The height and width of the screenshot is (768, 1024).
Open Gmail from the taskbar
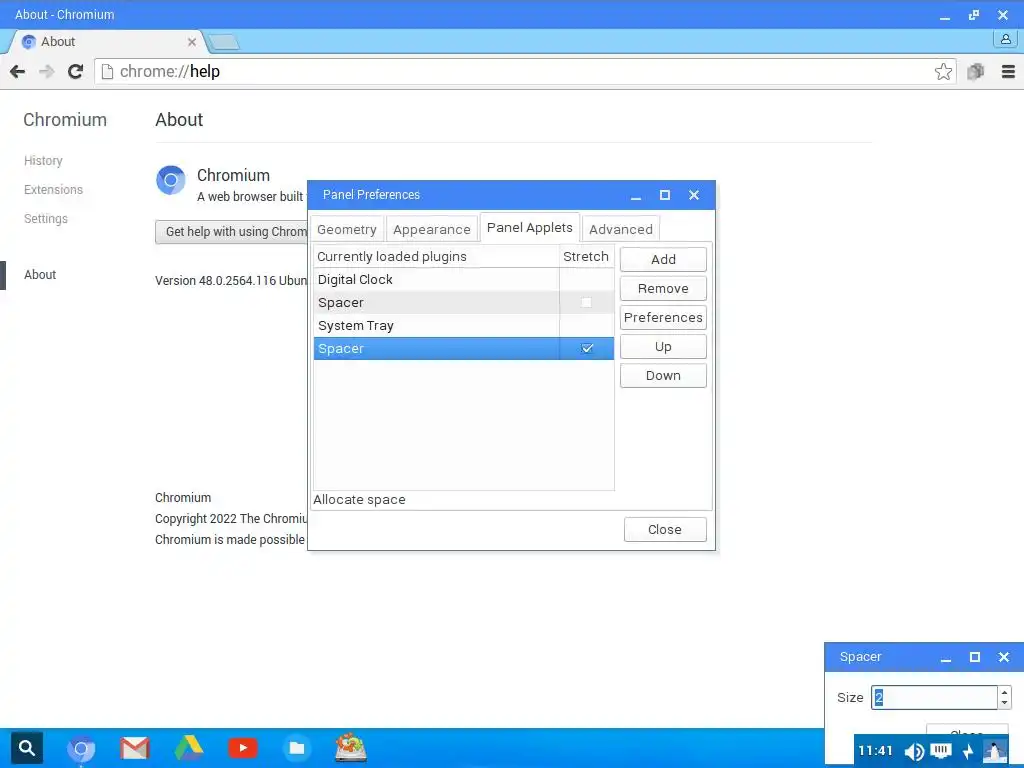point(135,748)
